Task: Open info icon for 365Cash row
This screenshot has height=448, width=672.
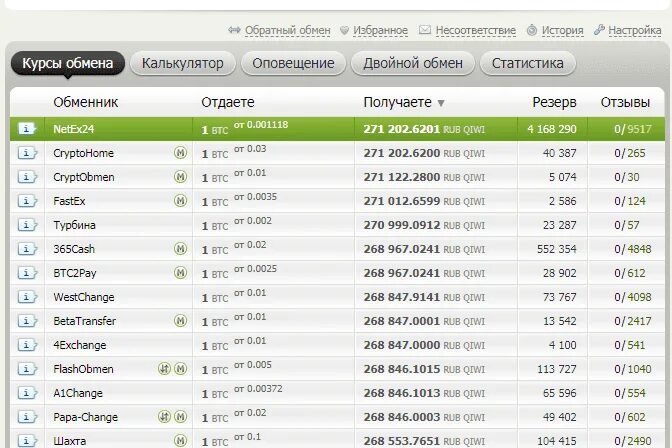Action: [27, 249]
